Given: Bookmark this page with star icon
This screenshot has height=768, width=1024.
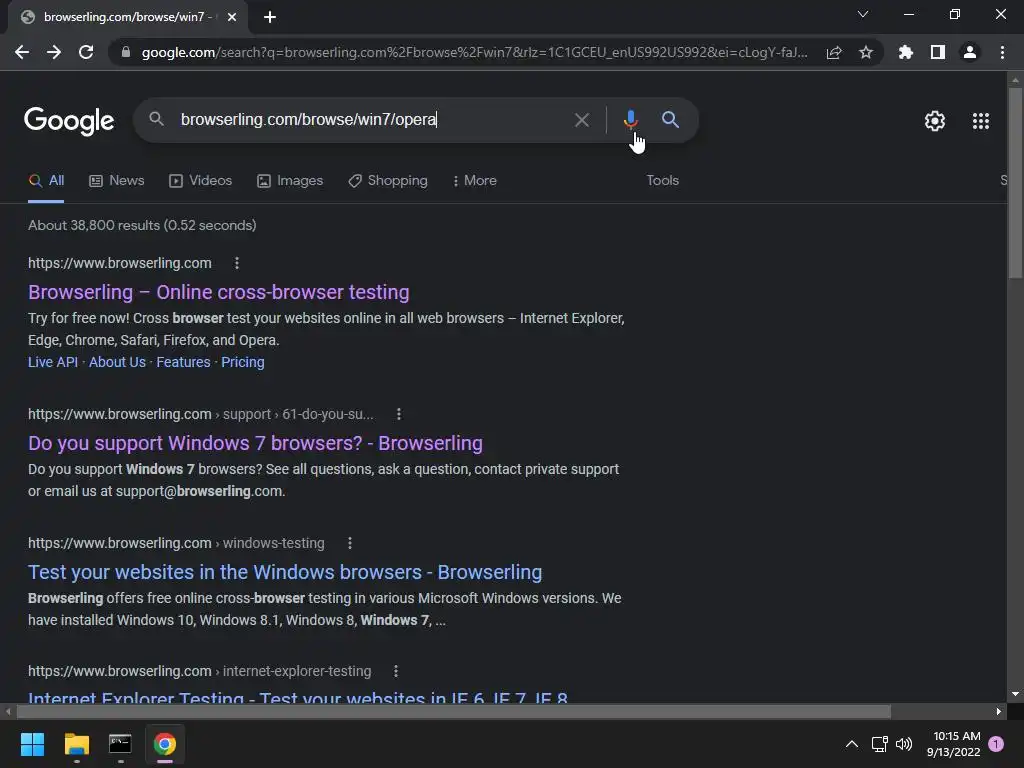Looking at the screenshot, I should tap(866, 52).
